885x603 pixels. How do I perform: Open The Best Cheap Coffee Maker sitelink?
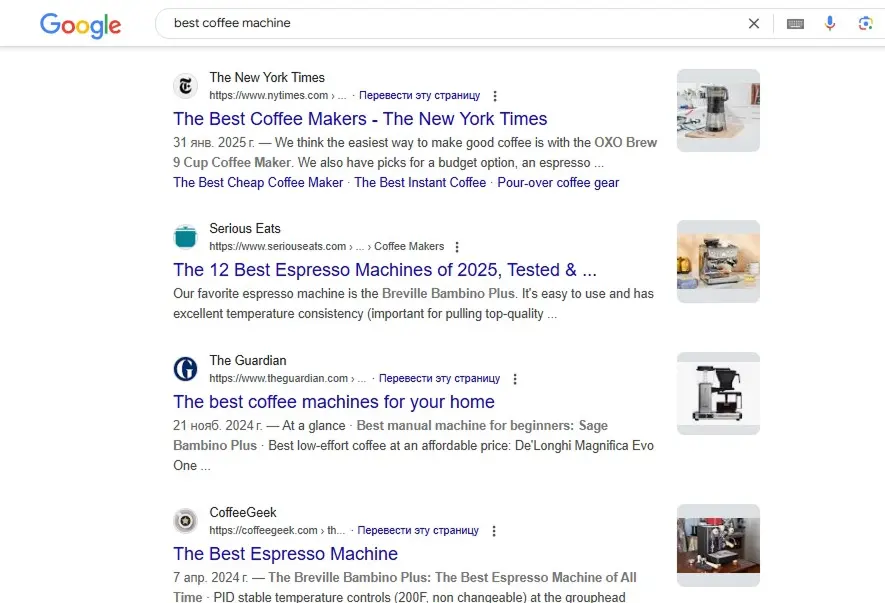pyautogui.click(x=258, y=182)
